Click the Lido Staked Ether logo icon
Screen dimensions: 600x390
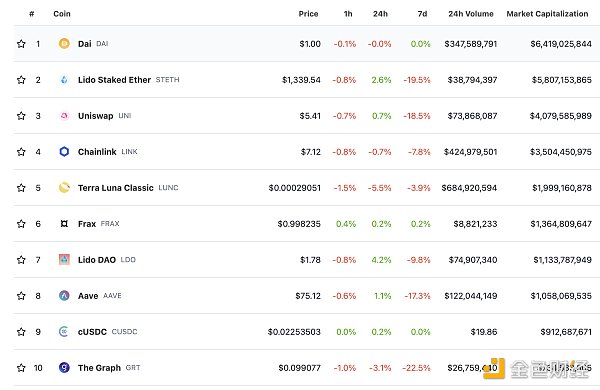coord(64,80)
